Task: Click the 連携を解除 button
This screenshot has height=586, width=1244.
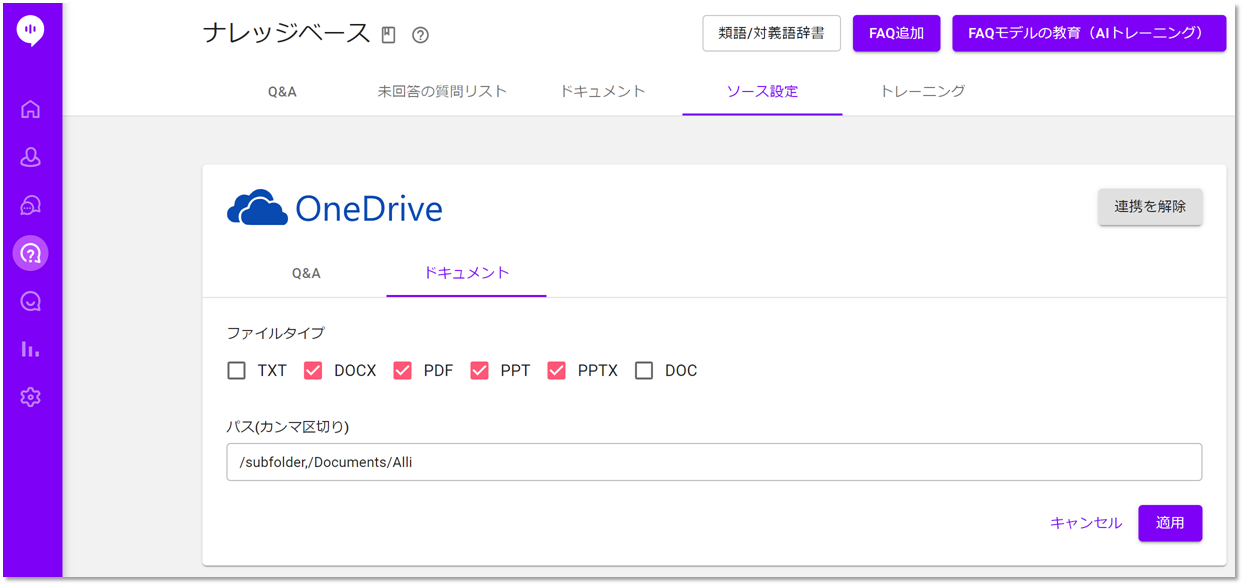Action: pos(1150,207)
